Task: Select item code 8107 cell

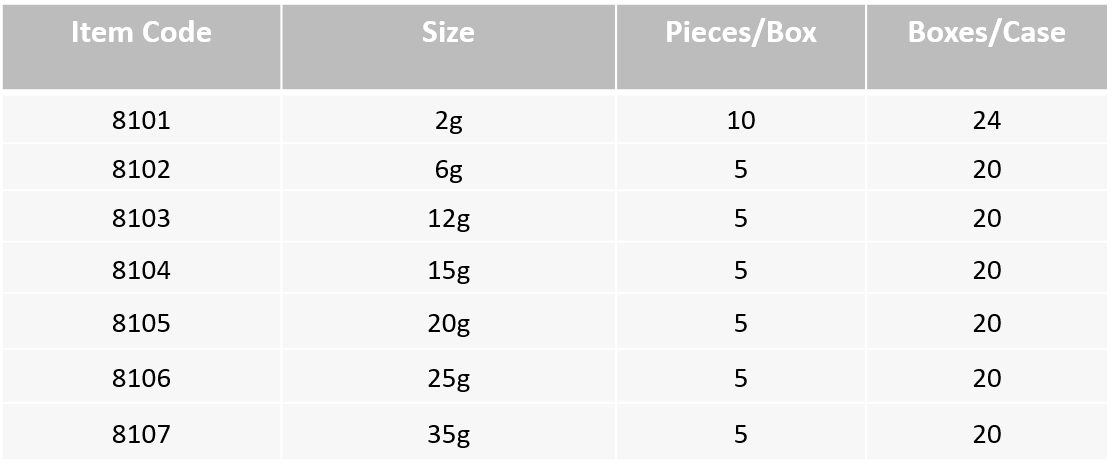Action: pos(141,433)
